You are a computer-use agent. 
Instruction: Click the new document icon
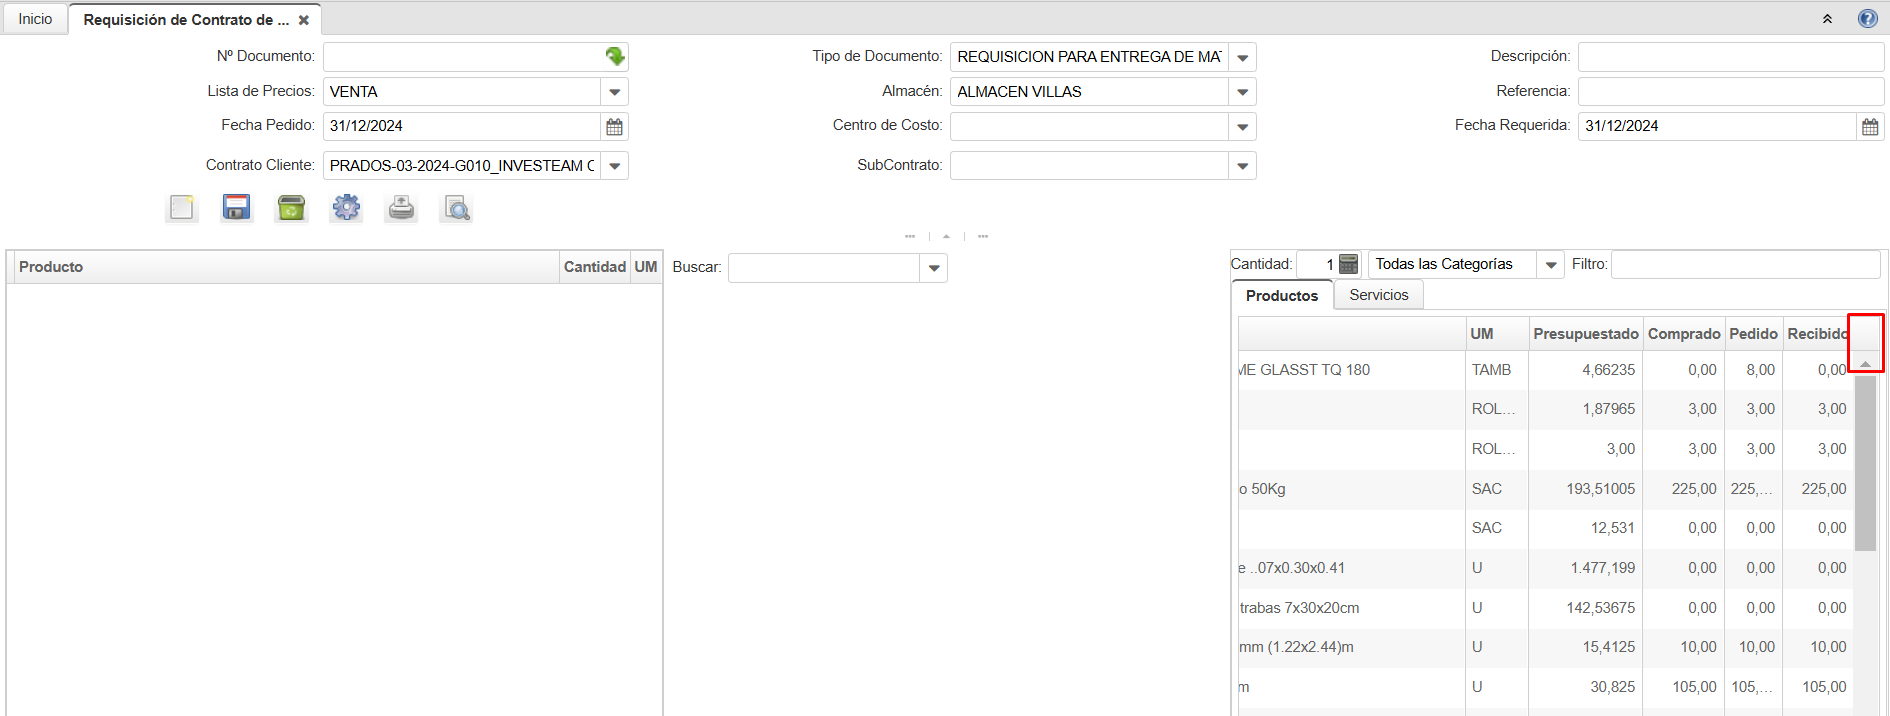(x=182, y=208)
